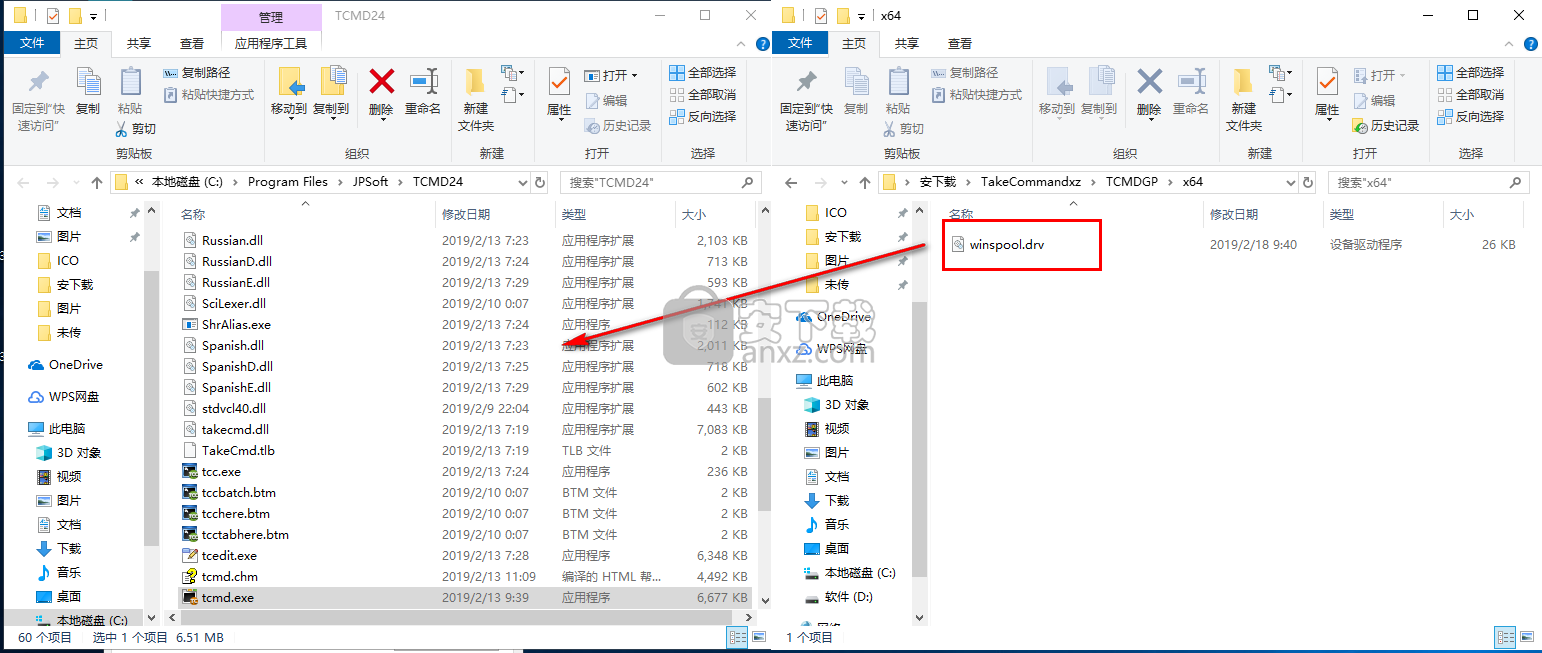
Task: Click the refresh button beside TCMD24 address bar
Action: tap(540, 182)
